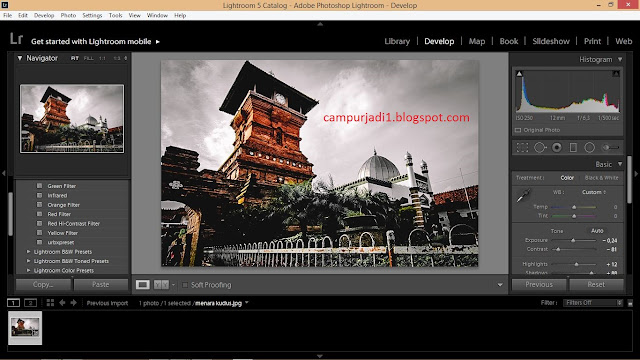Set treatment to Black & White
This screenshot has height=360, width=640.
point(601,178)
